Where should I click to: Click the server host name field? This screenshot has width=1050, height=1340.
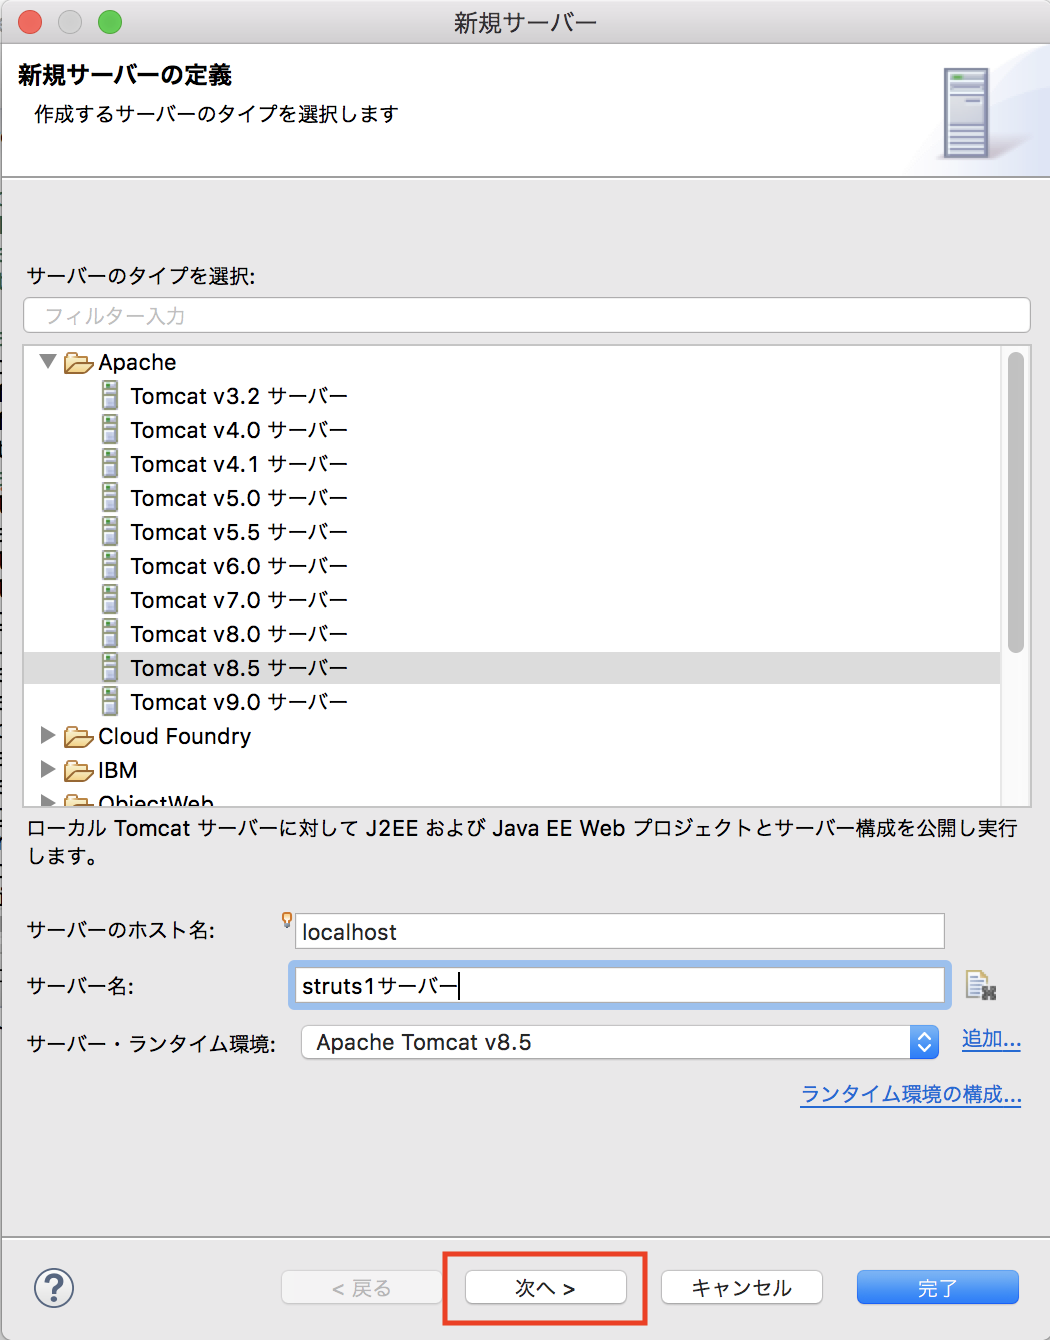pyautogui.click(x=620, y=931)
